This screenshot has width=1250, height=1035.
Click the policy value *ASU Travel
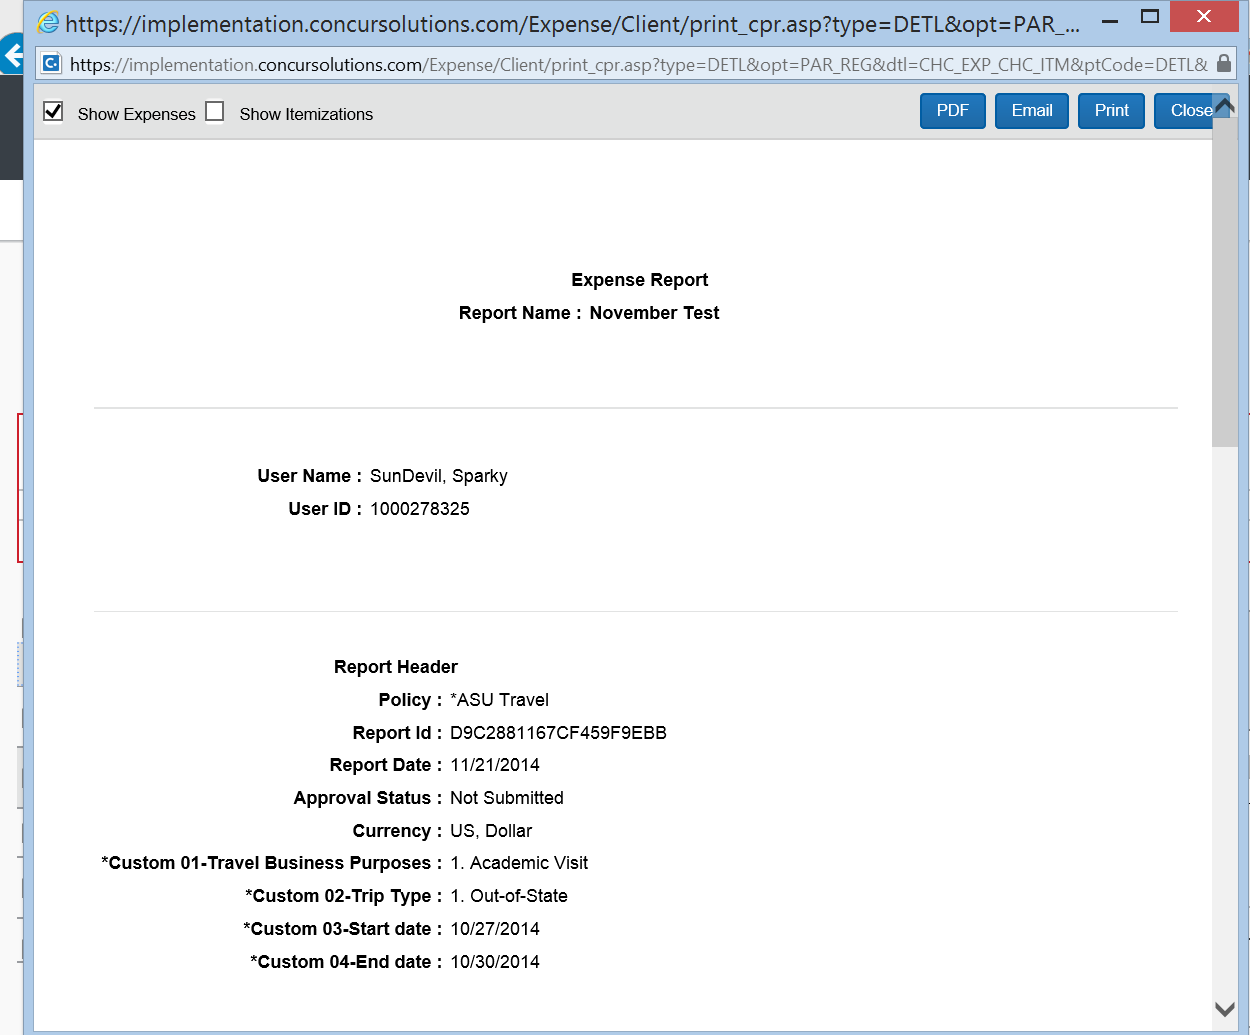(499, 700)
